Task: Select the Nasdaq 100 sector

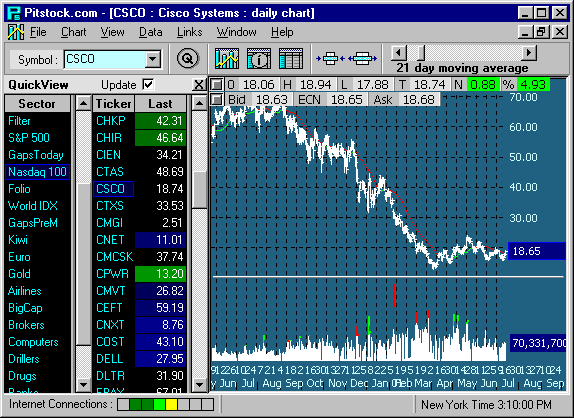Action: click(37, 172)
